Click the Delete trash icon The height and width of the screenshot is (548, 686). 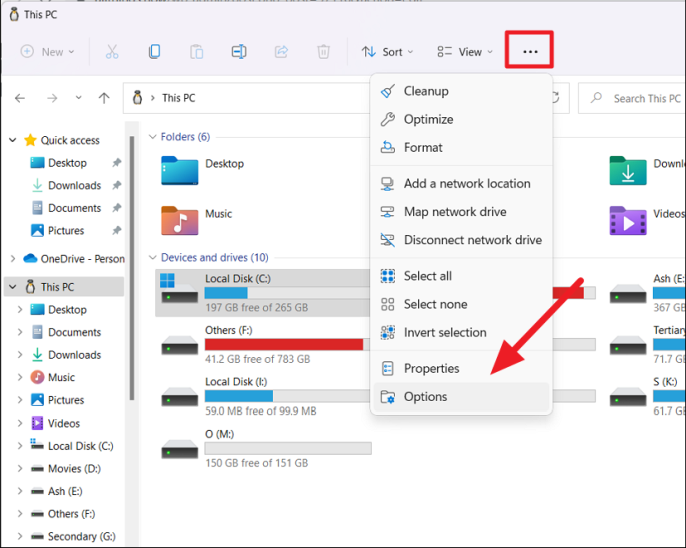(x=323, y=52)
